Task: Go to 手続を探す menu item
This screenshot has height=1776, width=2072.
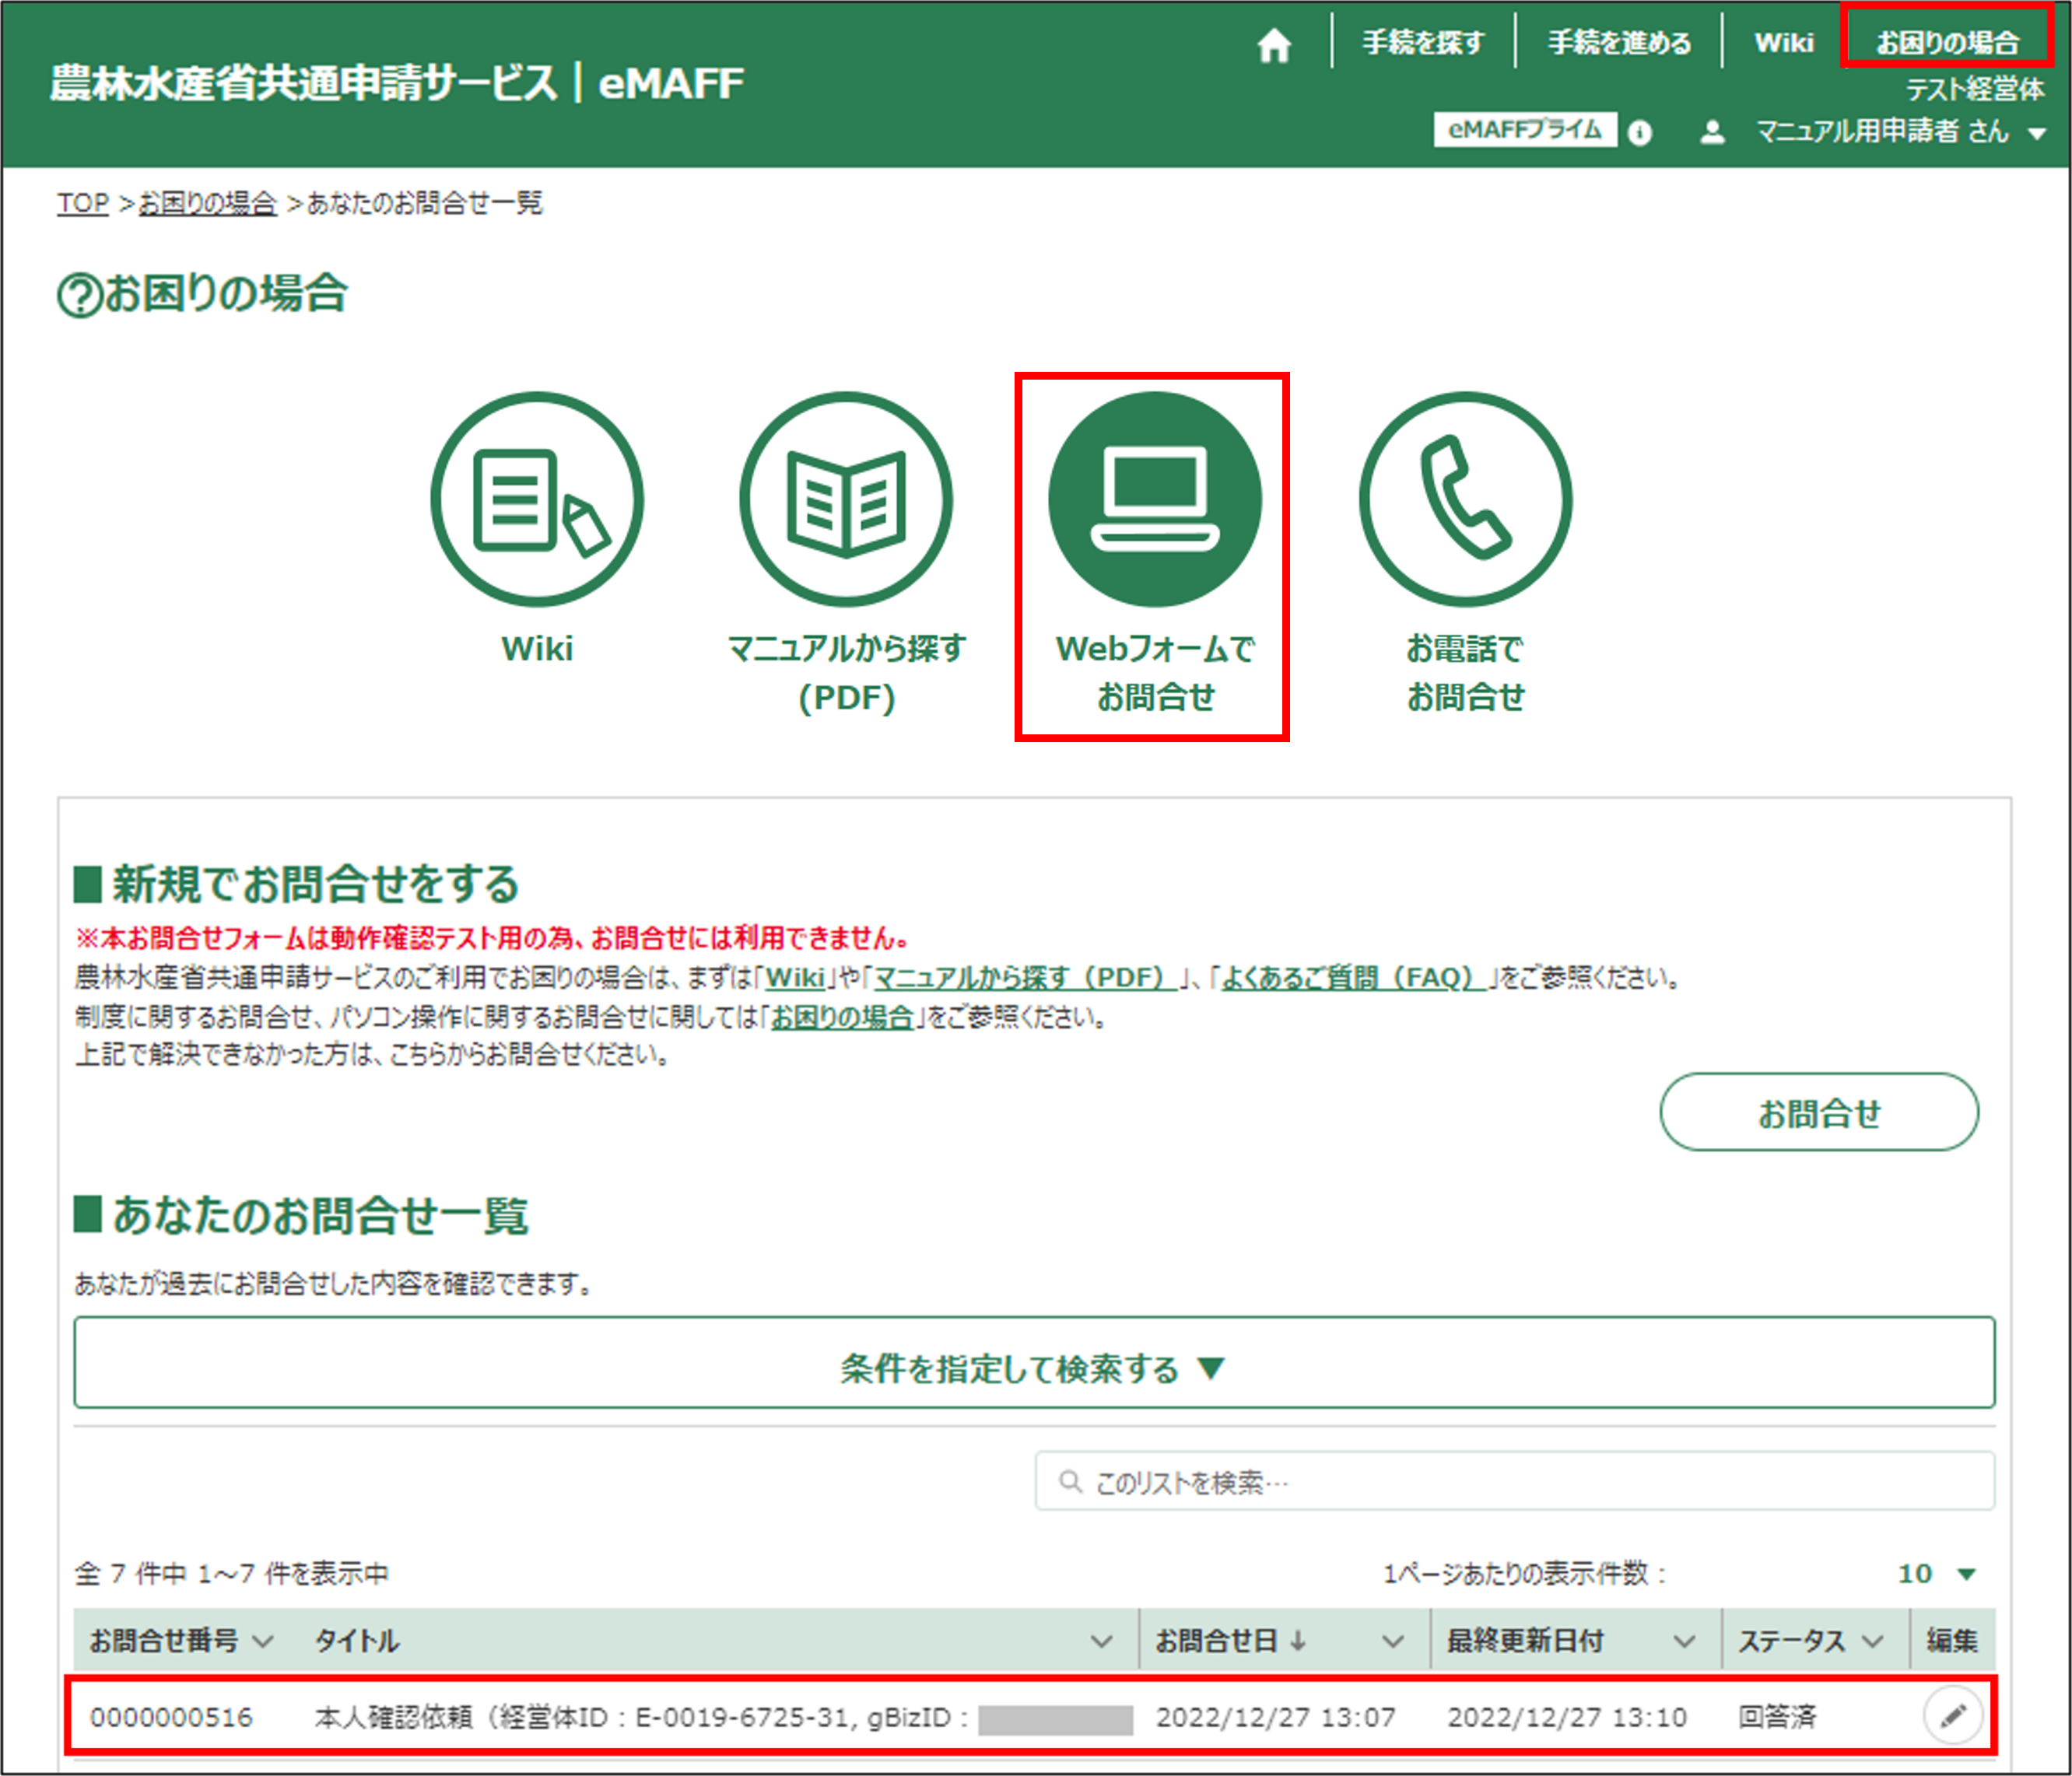Action: [1423, 43]
